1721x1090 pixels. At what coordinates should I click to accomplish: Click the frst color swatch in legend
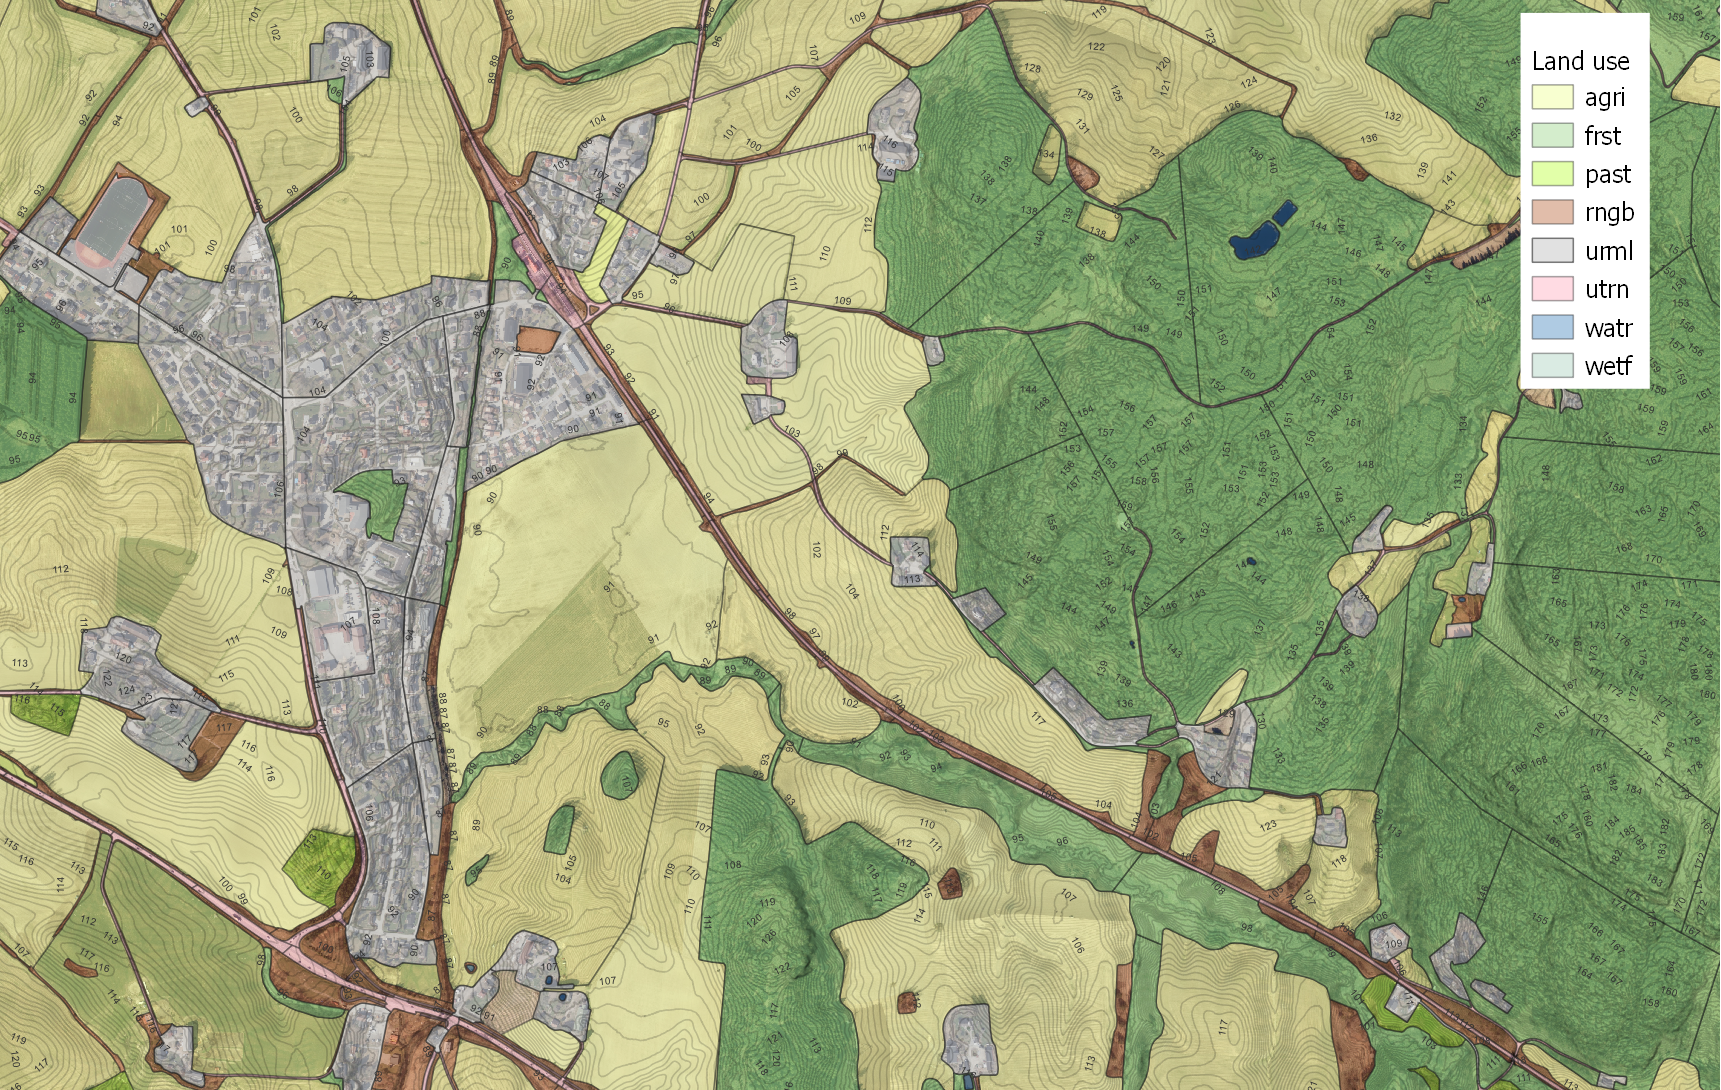1552,135
